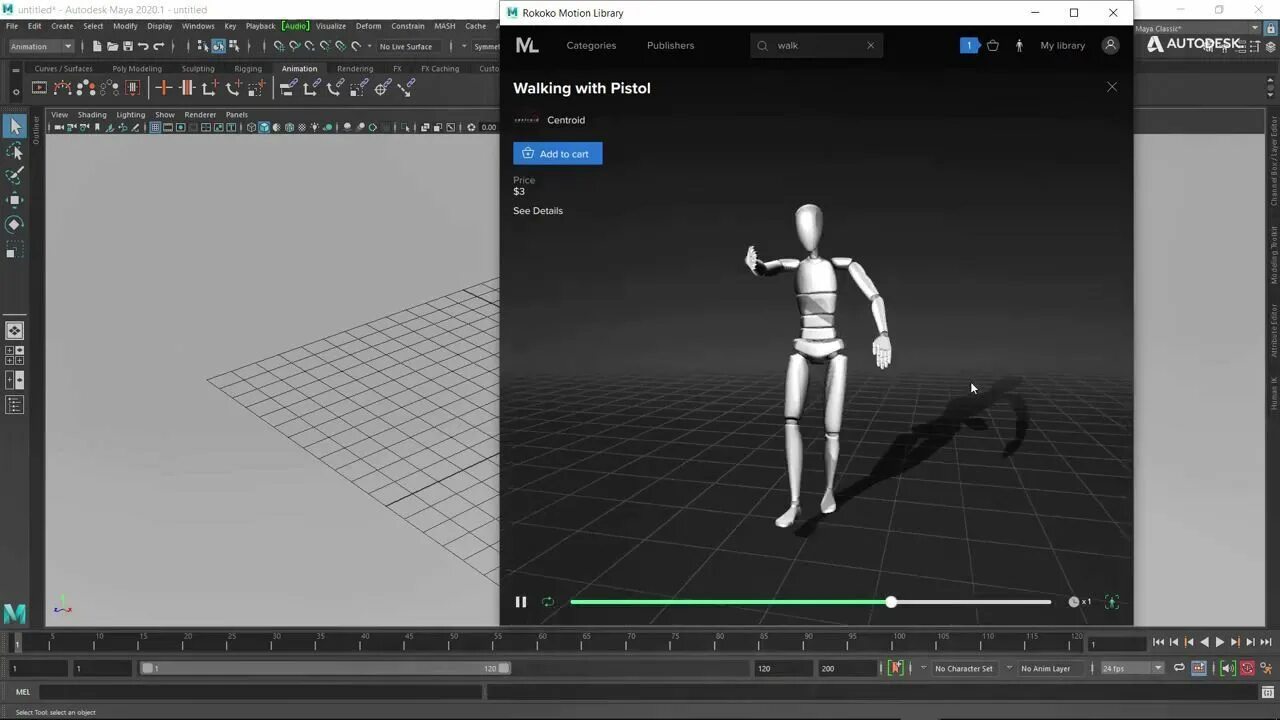Open the viewport Shading menu

[x=92, y=115]
